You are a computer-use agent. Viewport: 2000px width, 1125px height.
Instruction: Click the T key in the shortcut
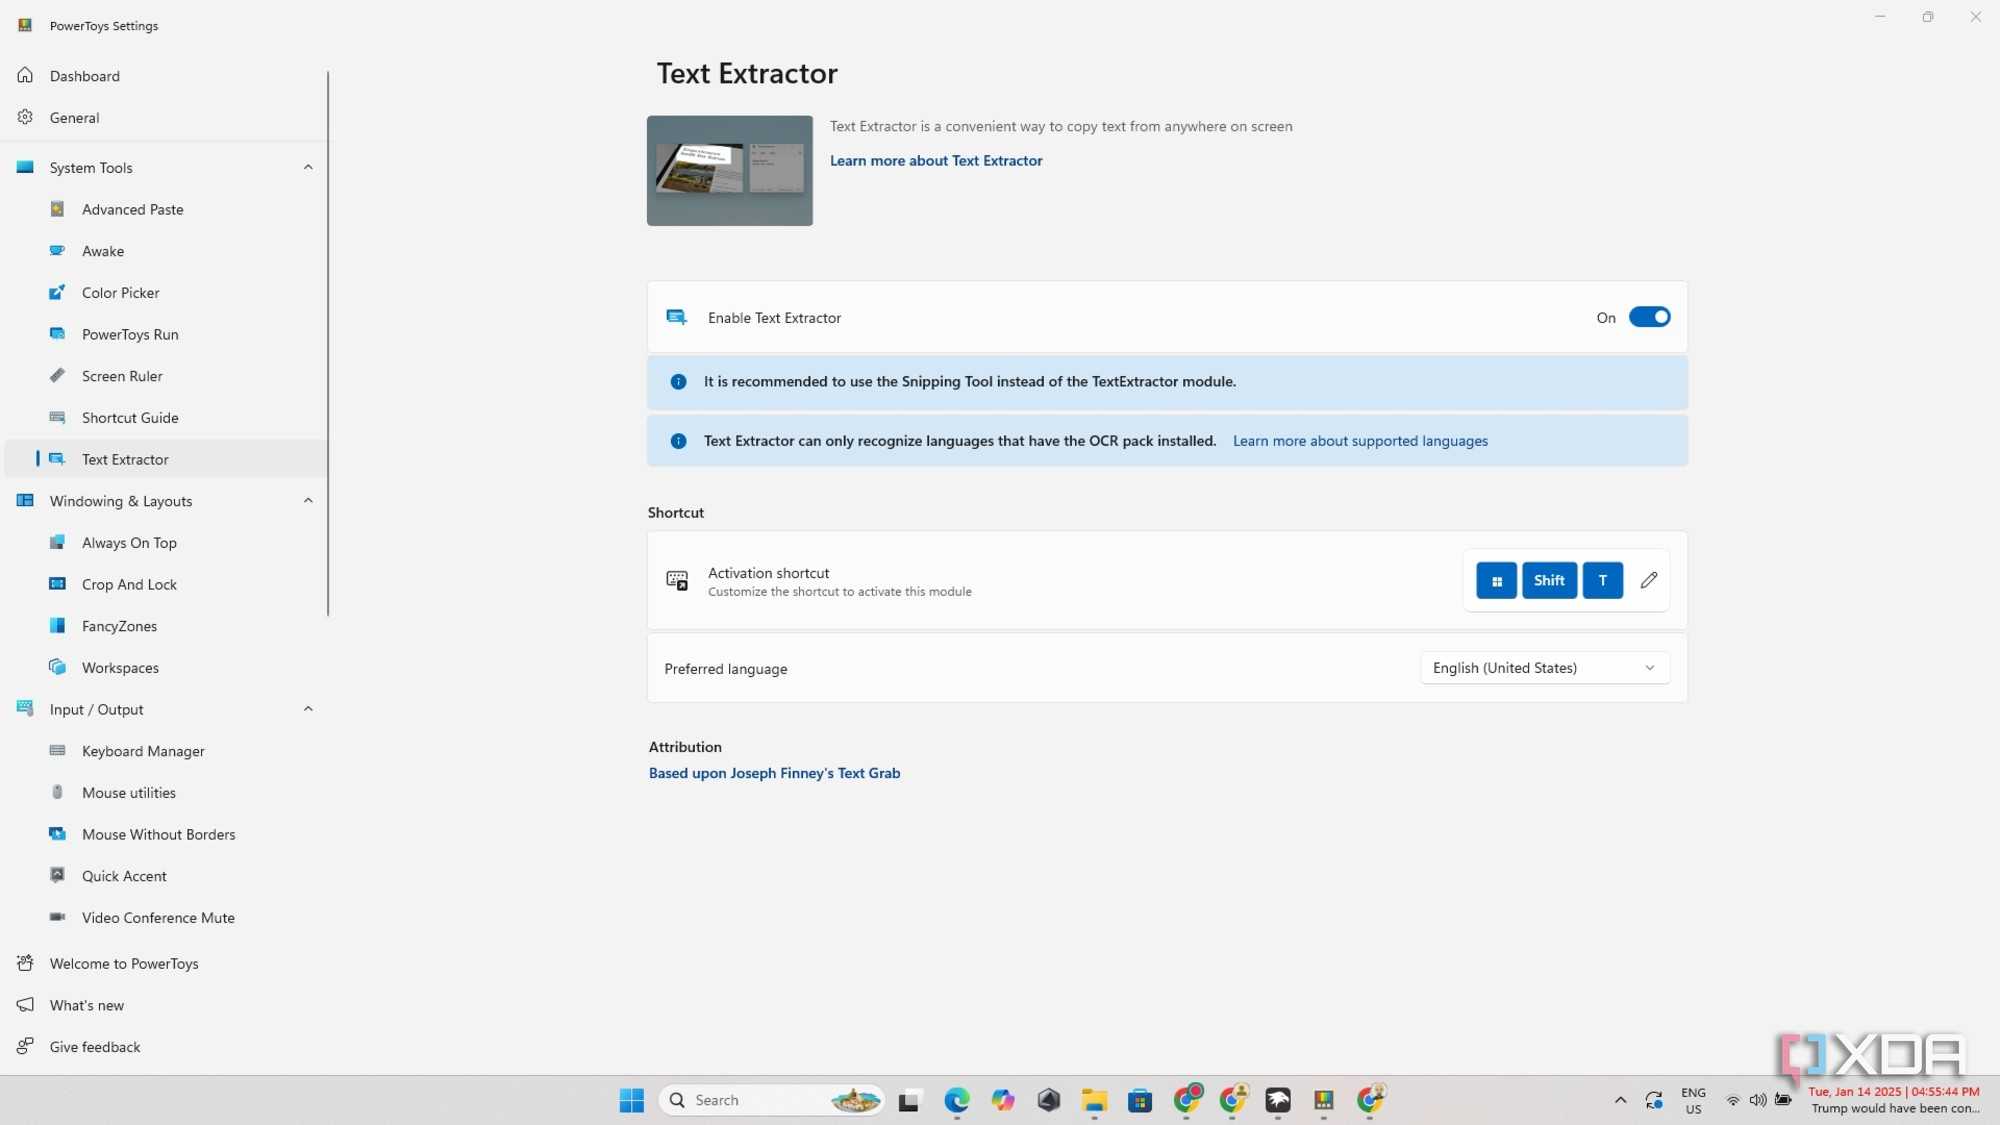point(1602,580)
